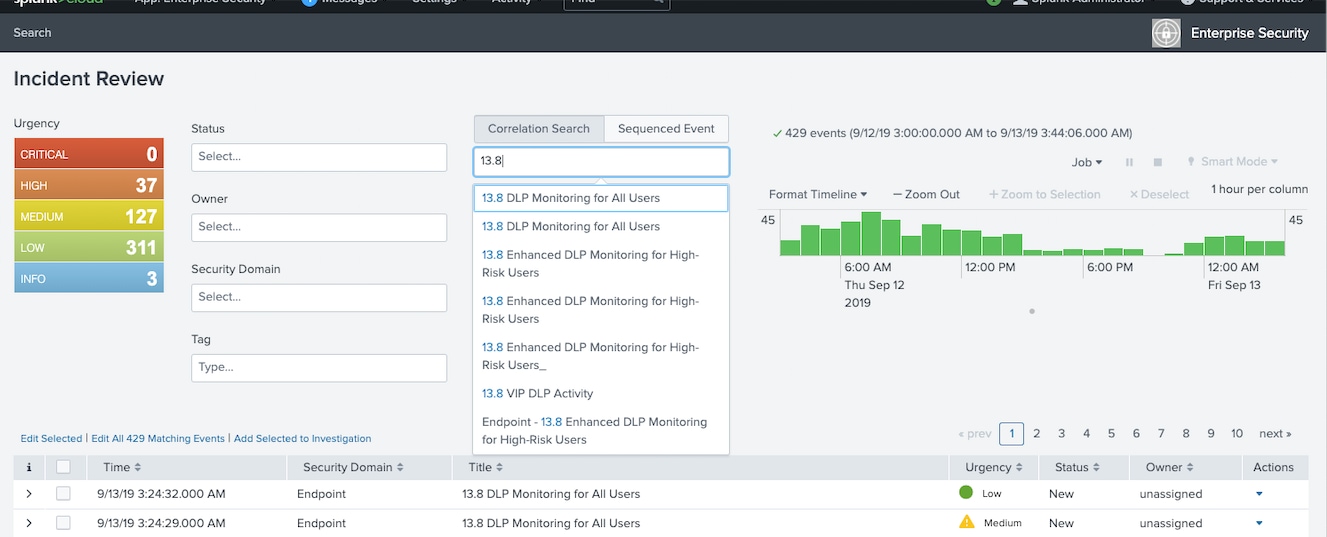Click the info column header icon
The image size is (1327, 537).
(28, 467)
